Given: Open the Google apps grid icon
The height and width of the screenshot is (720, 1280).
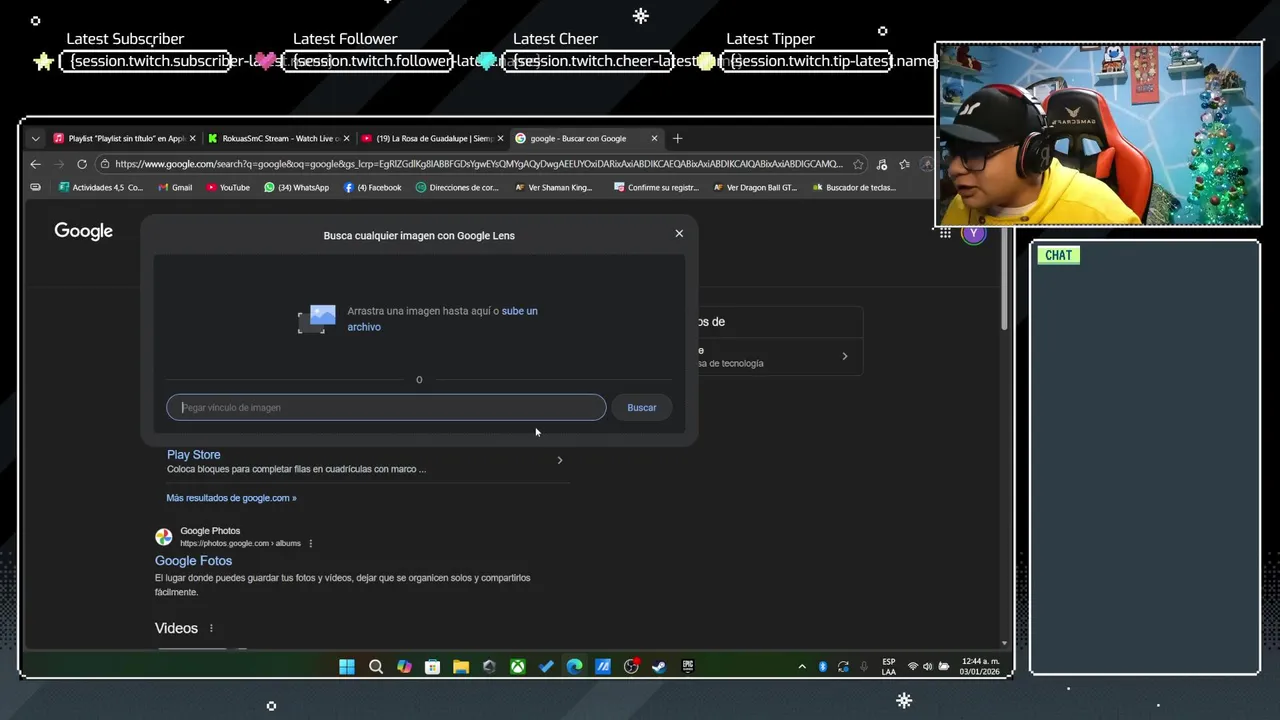Looking at the screenshot, I should (945, 233).
